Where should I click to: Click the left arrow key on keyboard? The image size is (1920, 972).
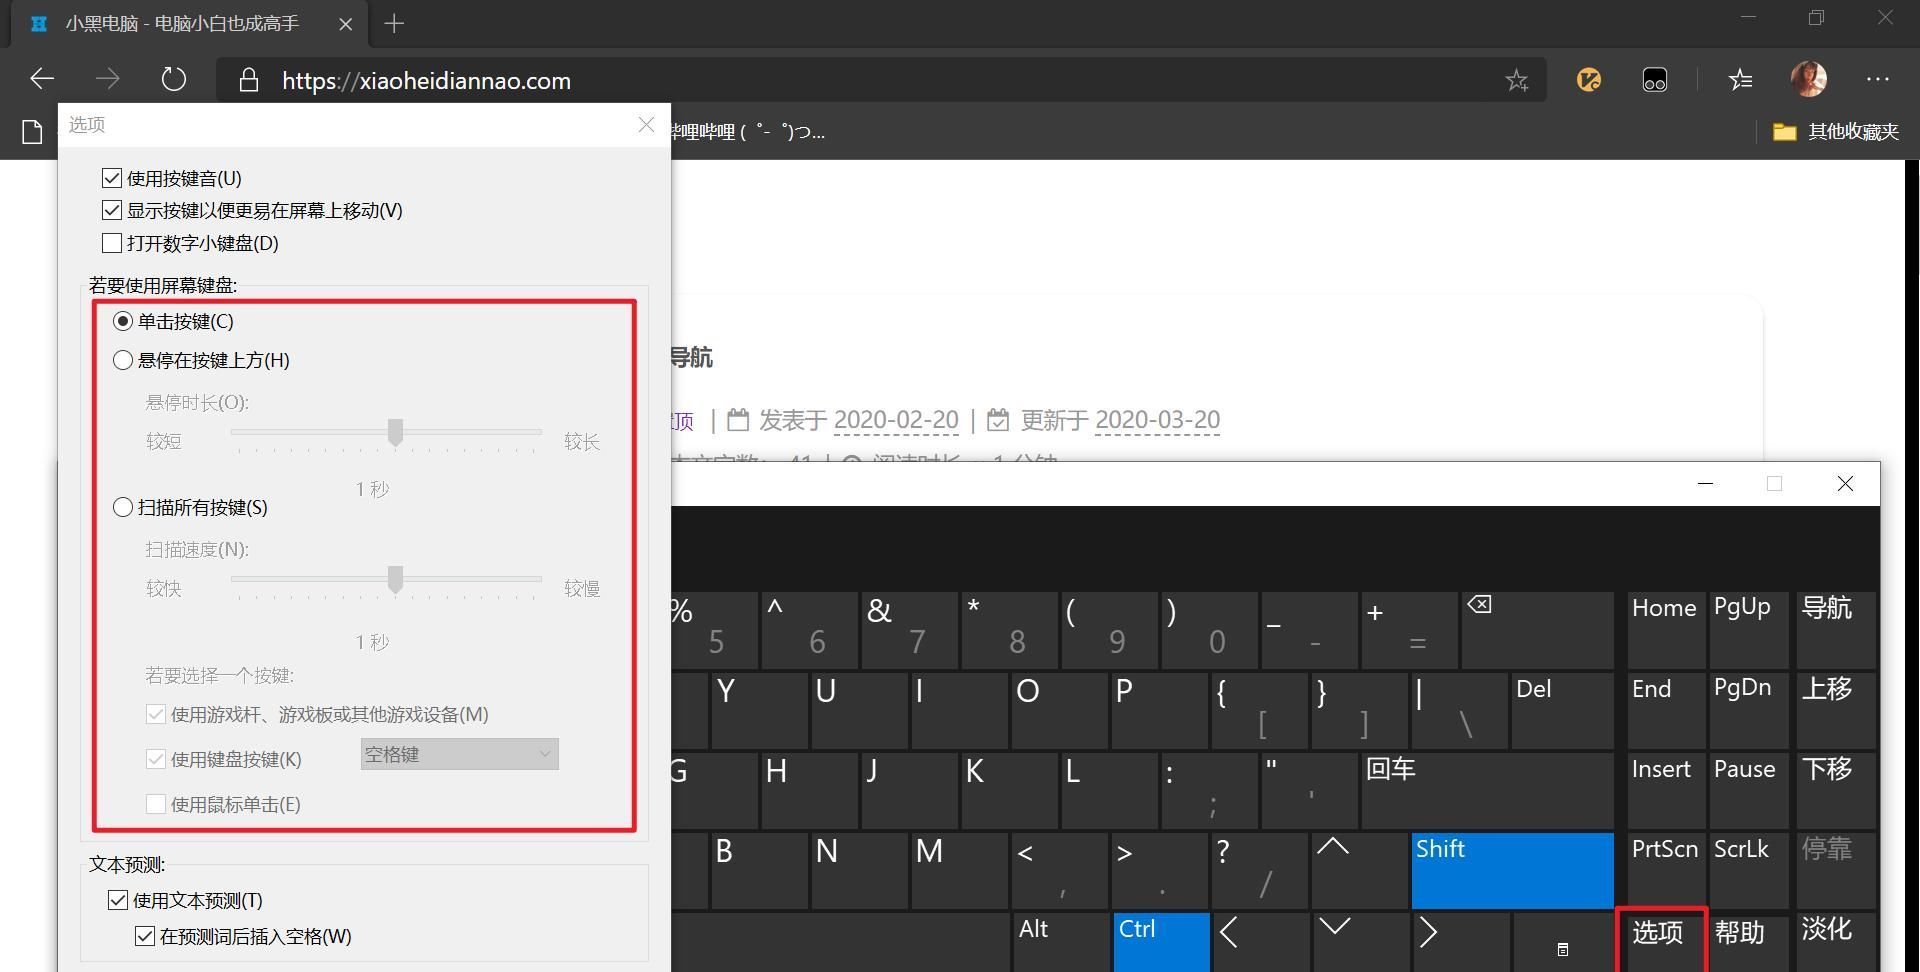tap(1261, 942)
